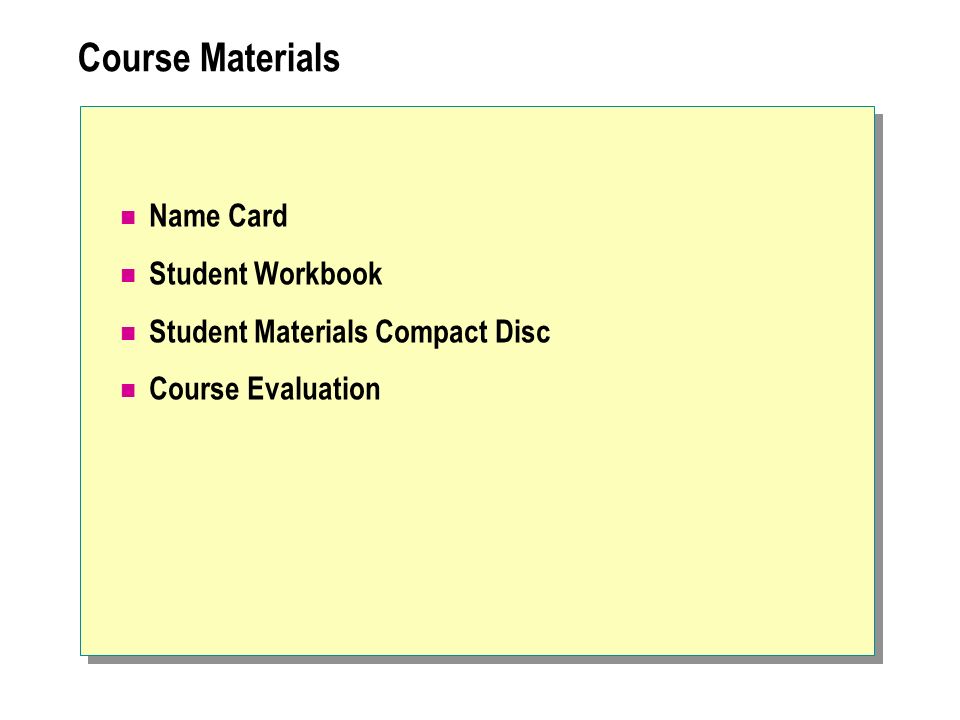Click the gray drop shadow under the yellow box
The height and width of the screenshot is (720, 960).
coord(485,660)
